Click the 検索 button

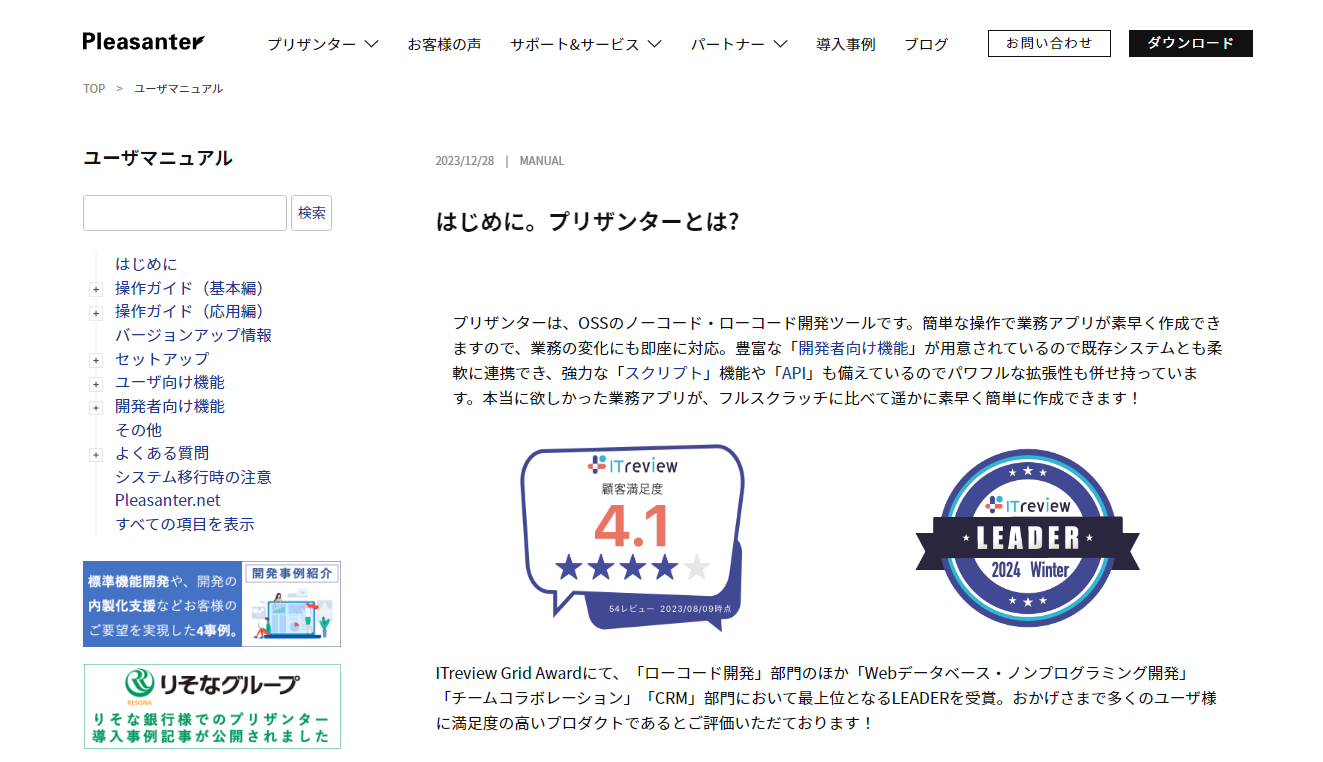click(x=311, y=213)
